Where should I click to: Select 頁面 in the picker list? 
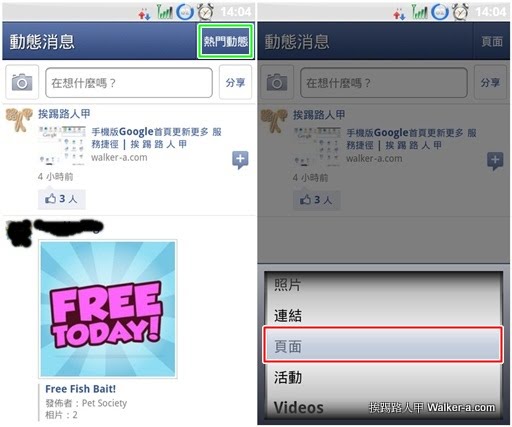(x=382, y=345)
